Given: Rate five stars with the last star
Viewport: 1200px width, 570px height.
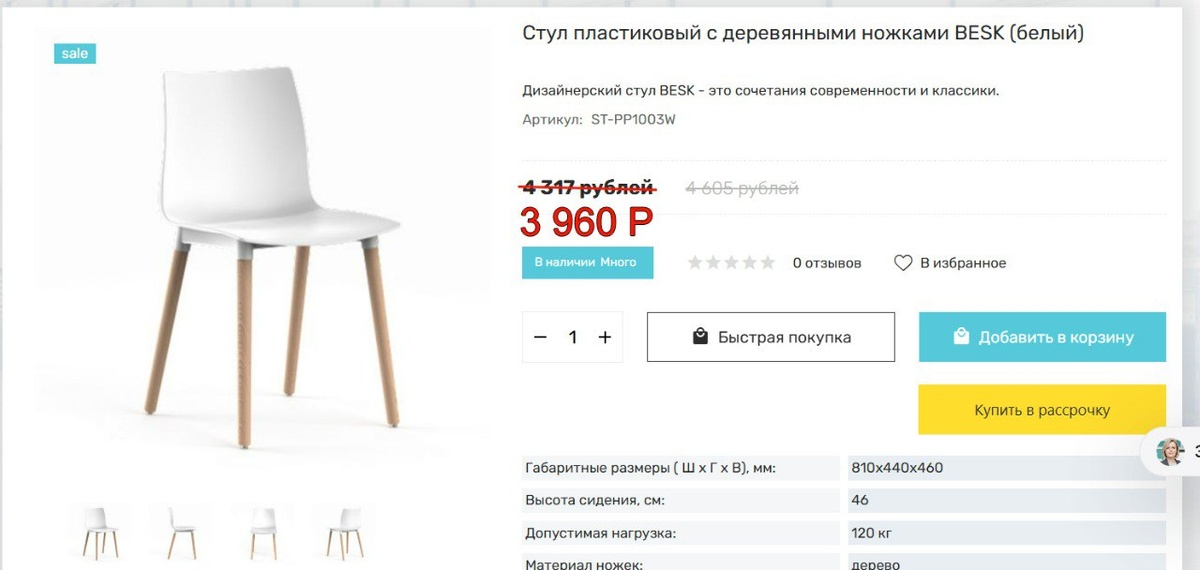Looking at the screenshot, I should [767, 263].
